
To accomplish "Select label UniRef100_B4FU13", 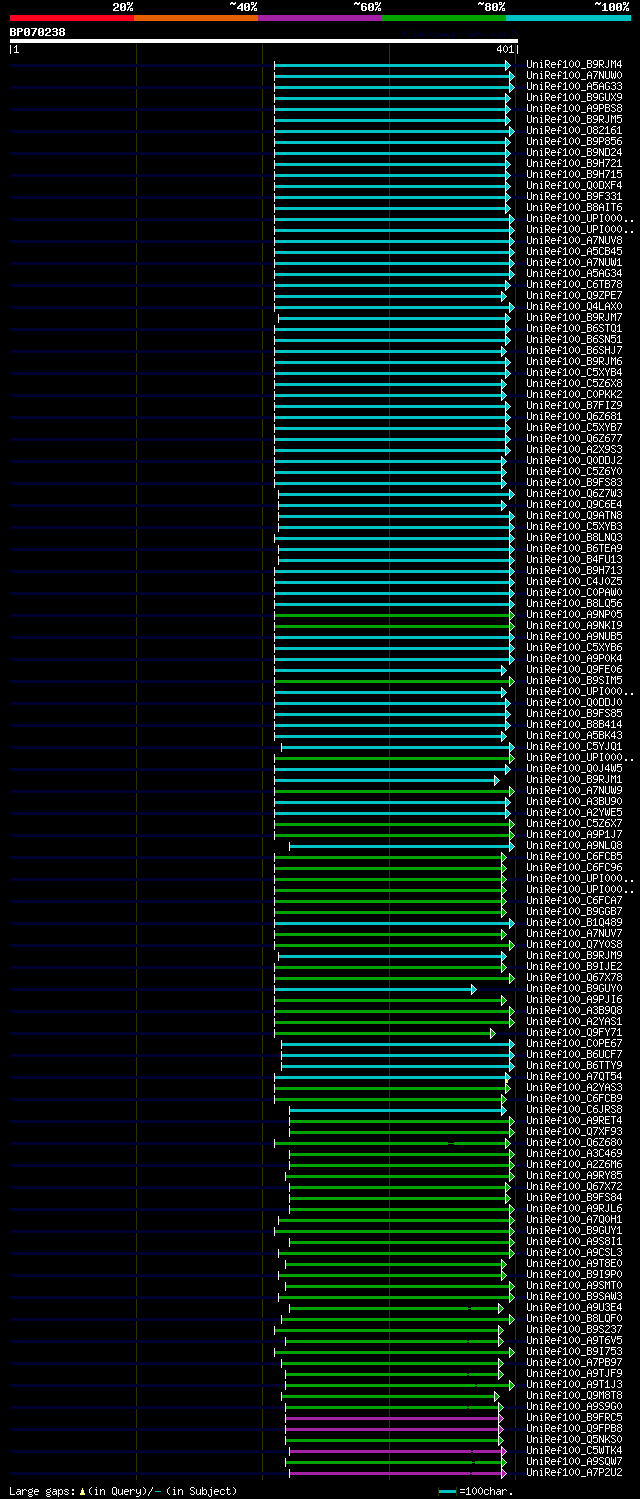I will (575, 560).
